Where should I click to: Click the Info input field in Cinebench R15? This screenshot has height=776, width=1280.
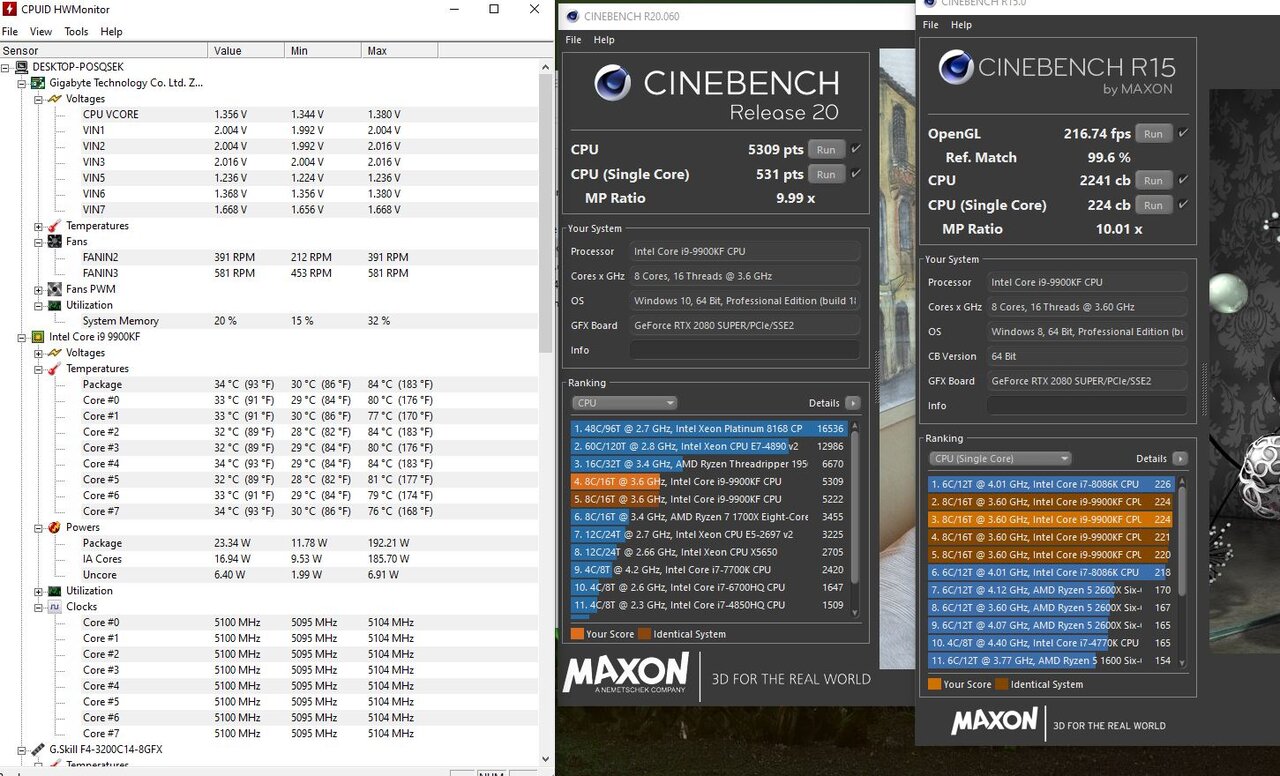(1087, 405)
